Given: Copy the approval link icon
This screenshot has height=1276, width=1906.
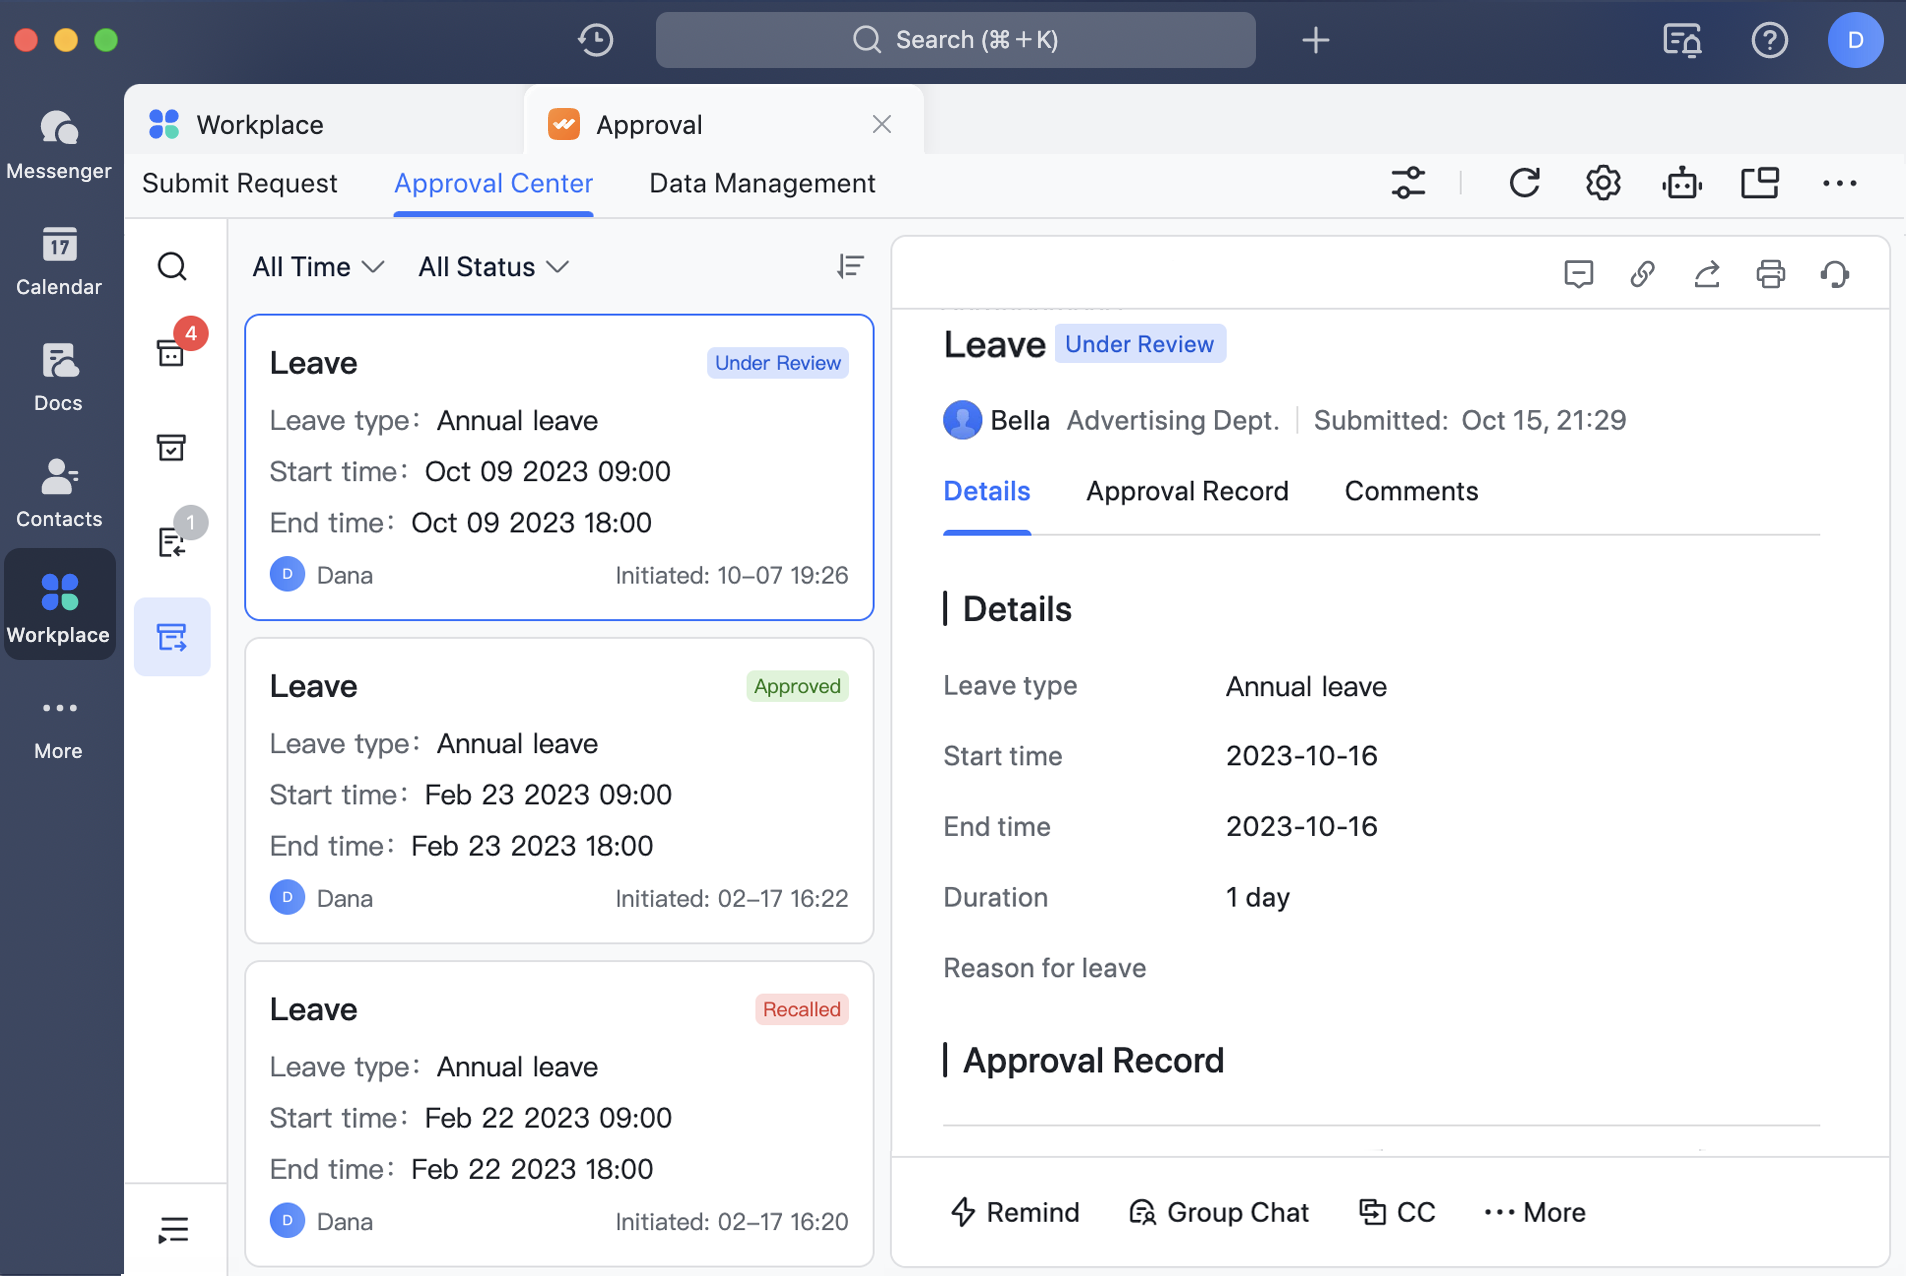Looking at the screenshot, I should 1642,273.
